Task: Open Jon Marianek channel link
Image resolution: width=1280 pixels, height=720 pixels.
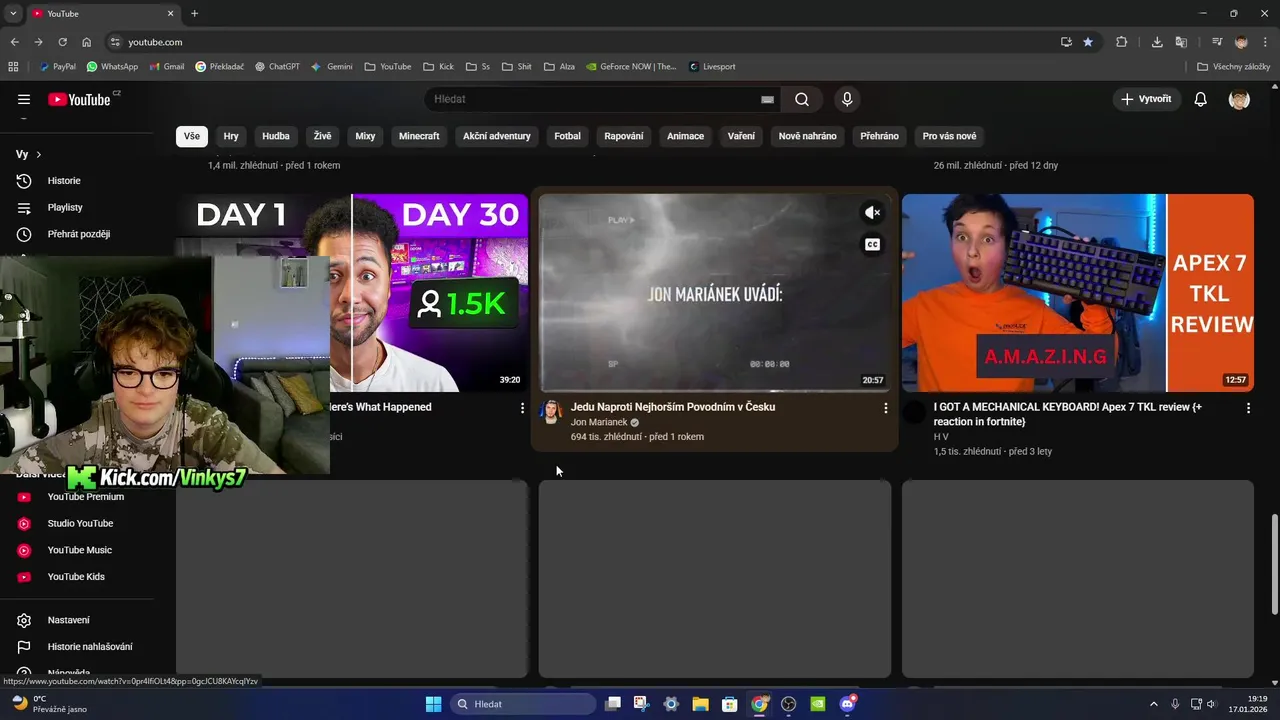Action: (x=599, y=422)
